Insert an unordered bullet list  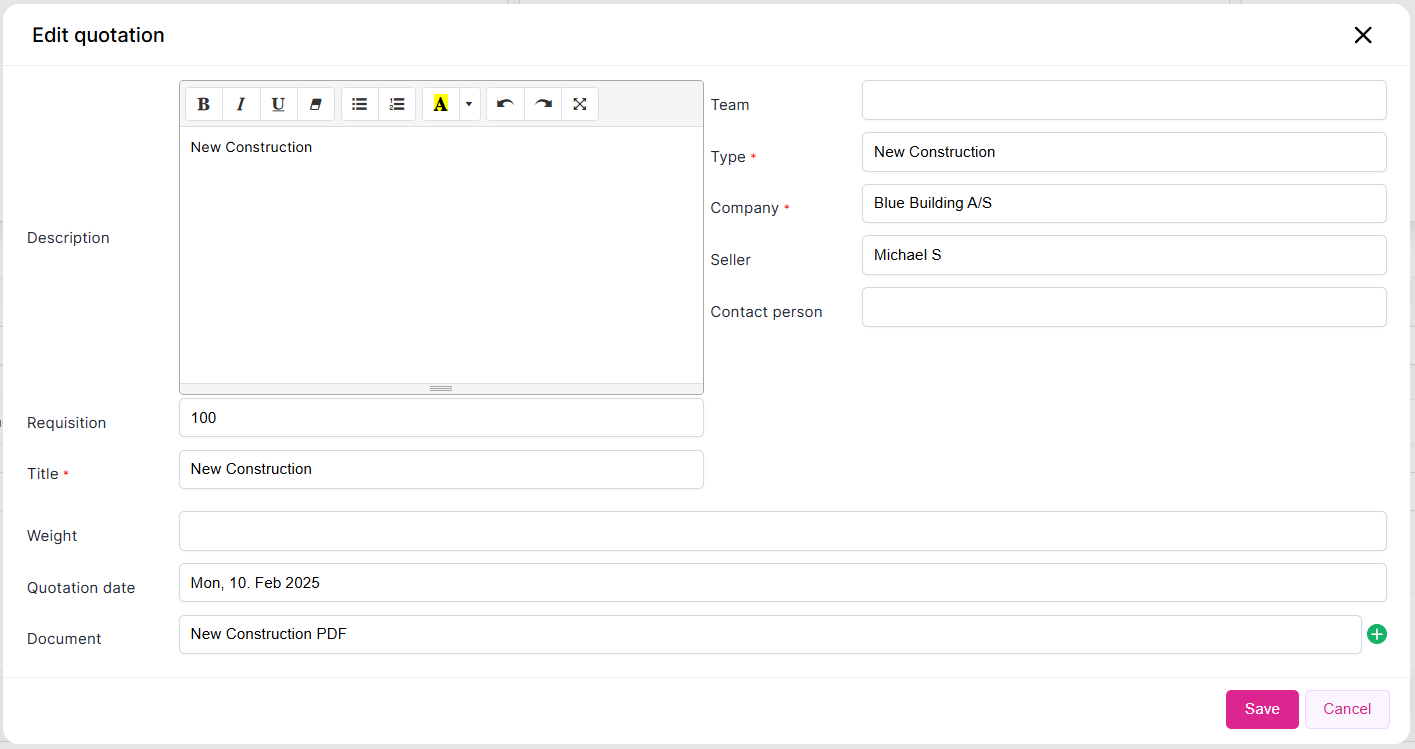pyautogui.click(x=360, y=104)
